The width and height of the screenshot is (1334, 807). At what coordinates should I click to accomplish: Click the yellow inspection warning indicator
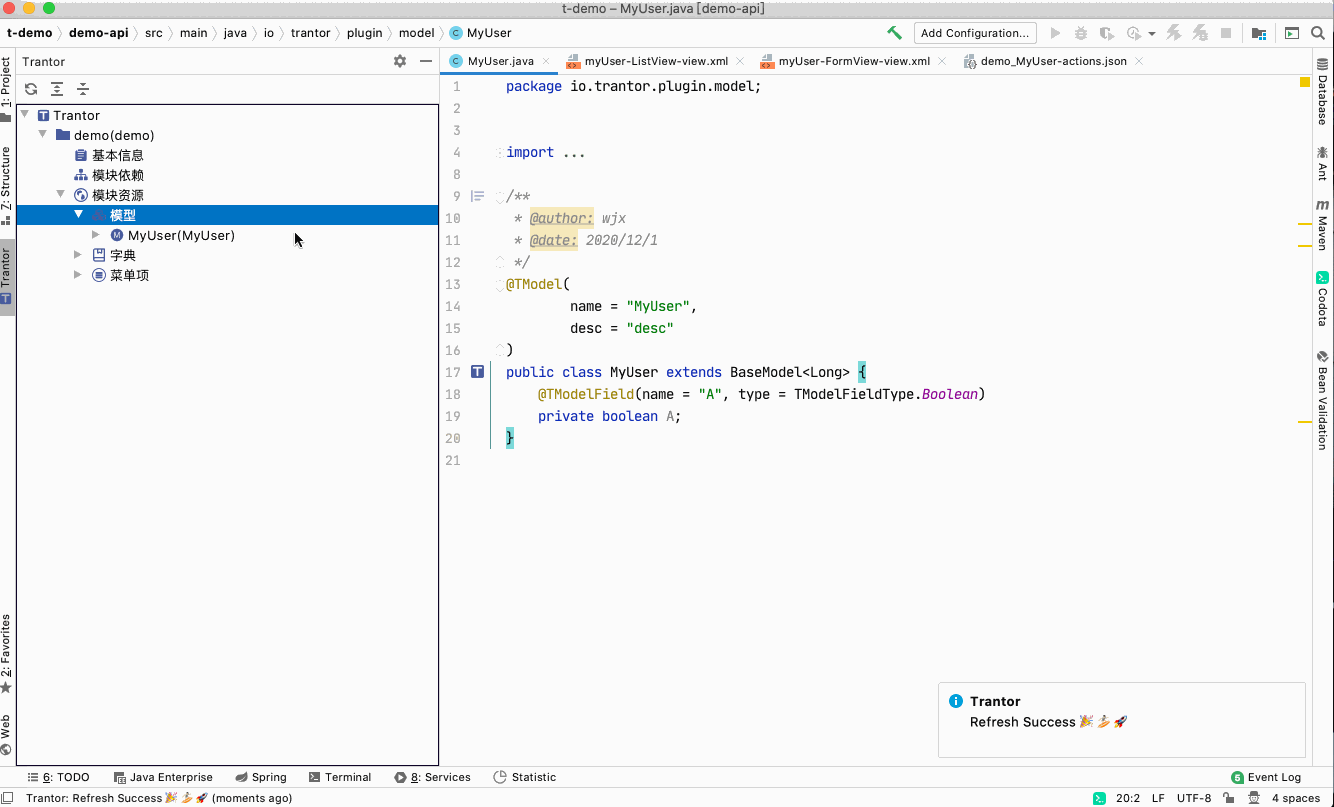[1305, 82]
